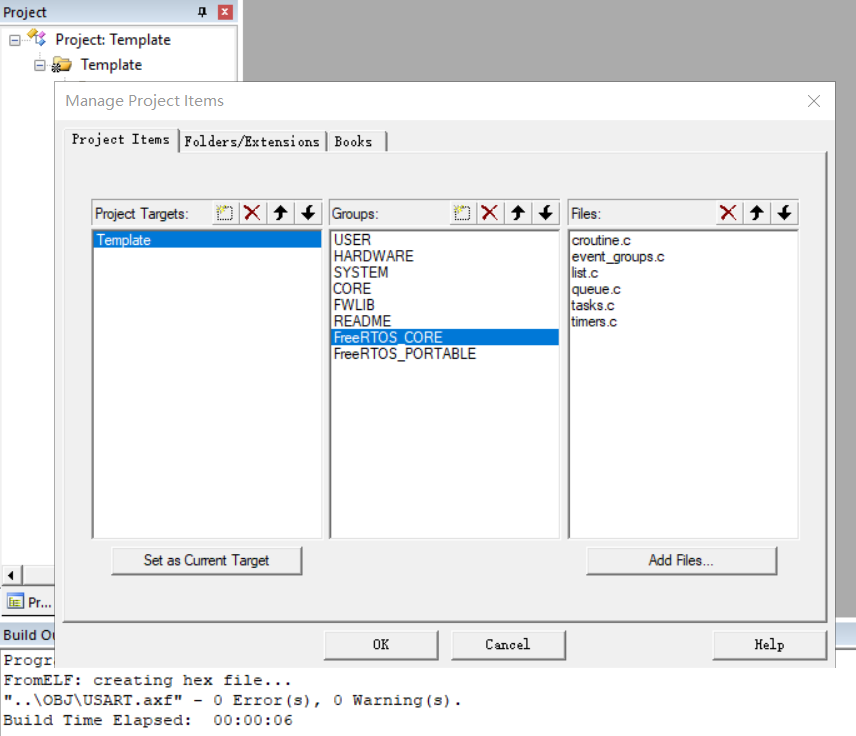Viewport: 856px width, 736px height.
Task: Pin the Project panel
Action: [x=203, y=12]
